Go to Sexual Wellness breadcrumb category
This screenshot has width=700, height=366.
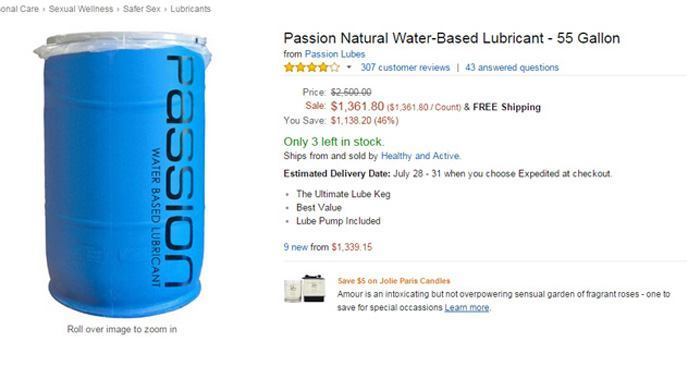coord(81,9)
